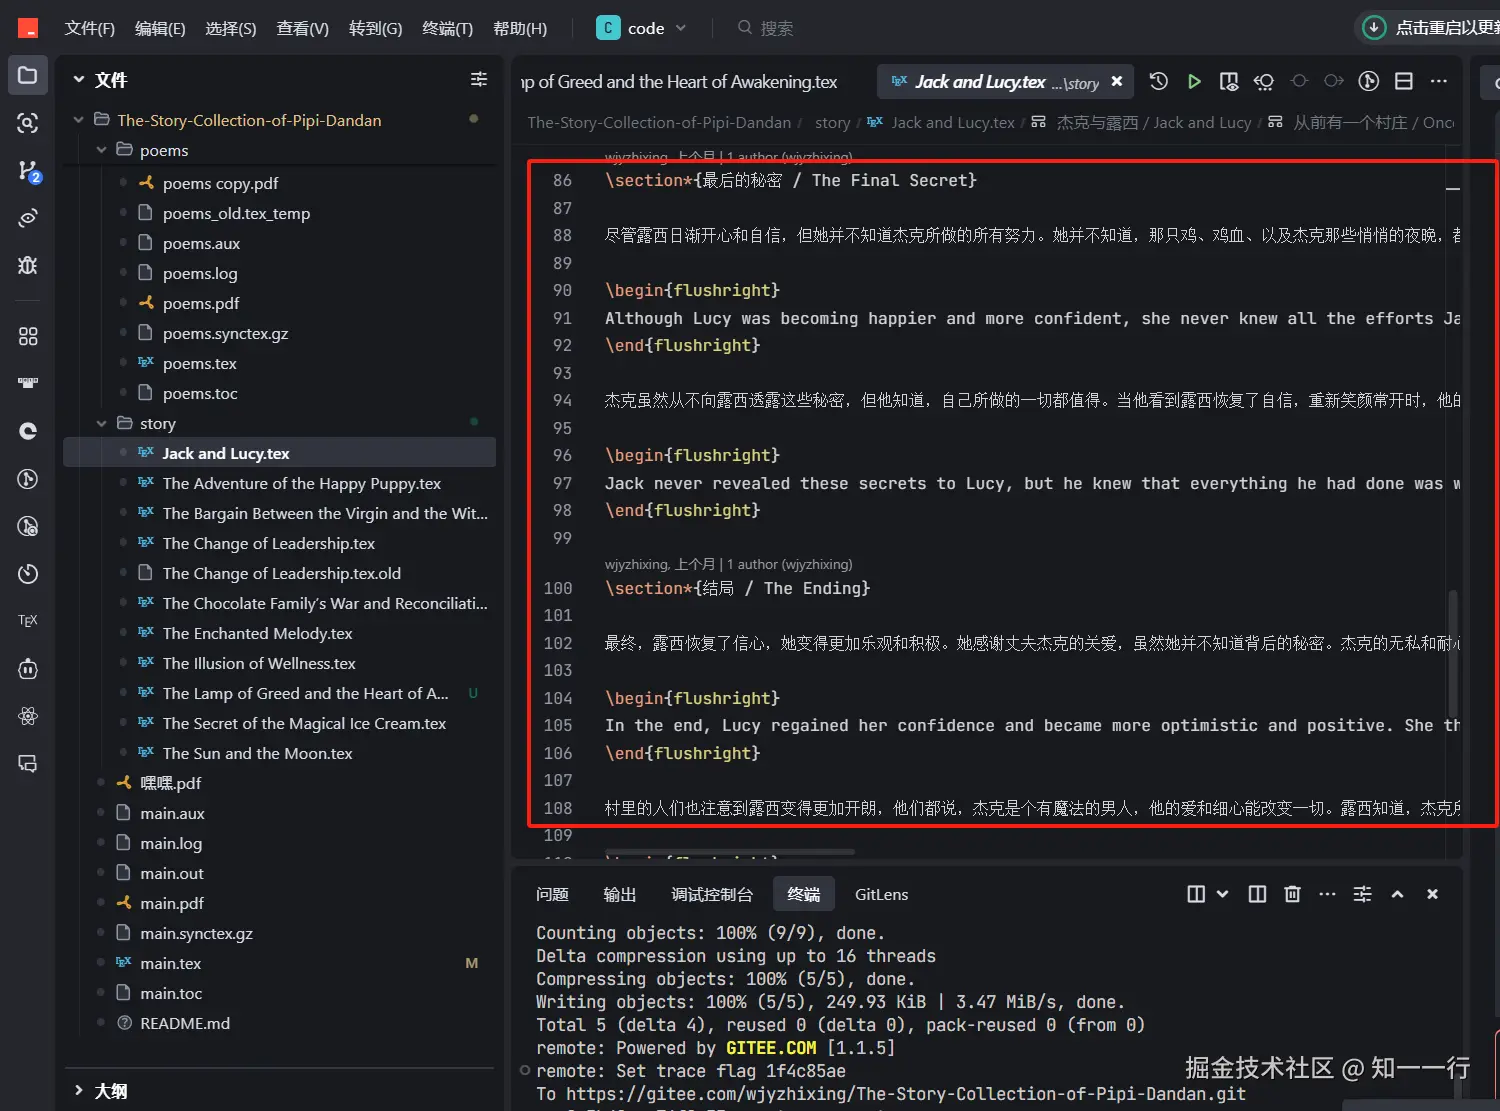This screenshot has width=1500, height=1111.
Task: Switch to the 输出 panel tab
Action: point(620,894)
